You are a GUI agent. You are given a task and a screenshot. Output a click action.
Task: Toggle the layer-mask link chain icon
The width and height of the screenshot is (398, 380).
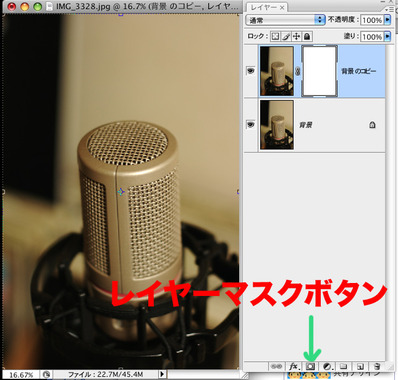(298, 71)
